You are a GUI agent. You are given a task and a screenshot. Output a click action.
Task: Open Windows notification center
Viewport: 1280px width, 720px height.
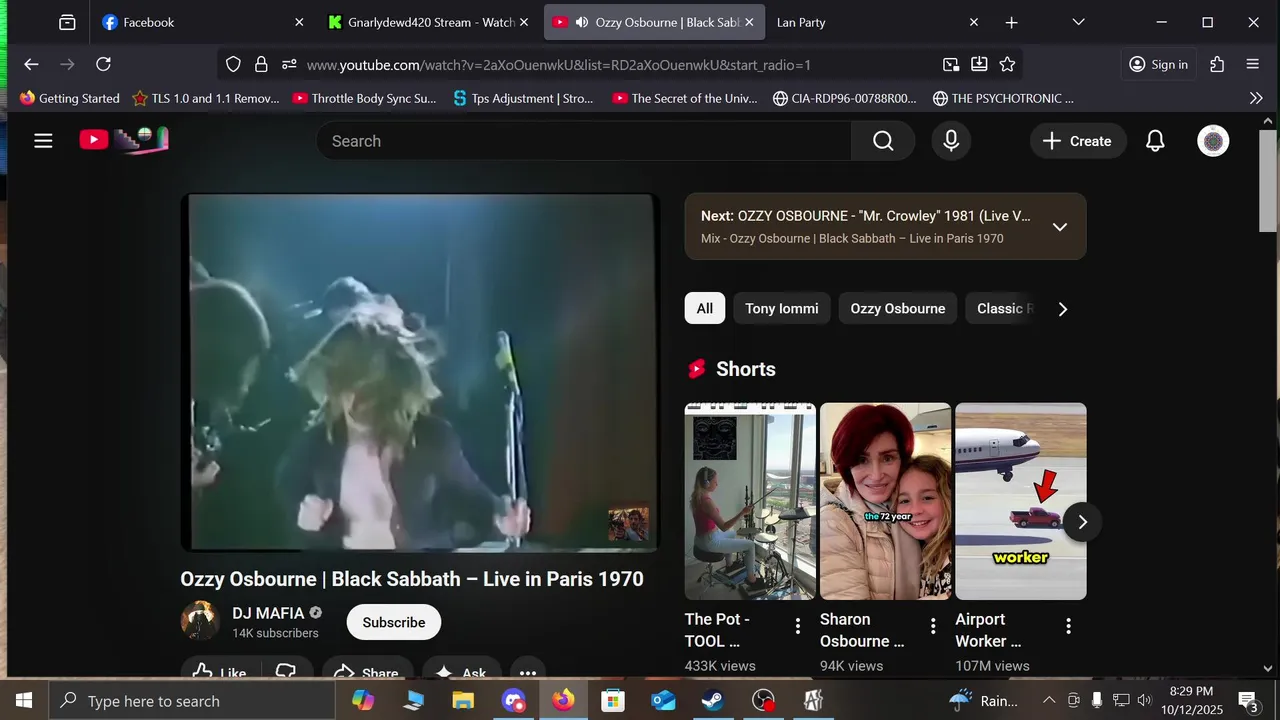pyautogui.click(x=1248, y=701)
